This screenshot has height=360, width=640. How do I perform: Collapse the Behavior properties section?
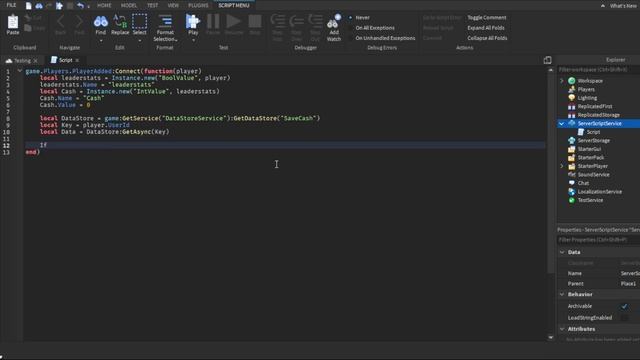point(562,294)
